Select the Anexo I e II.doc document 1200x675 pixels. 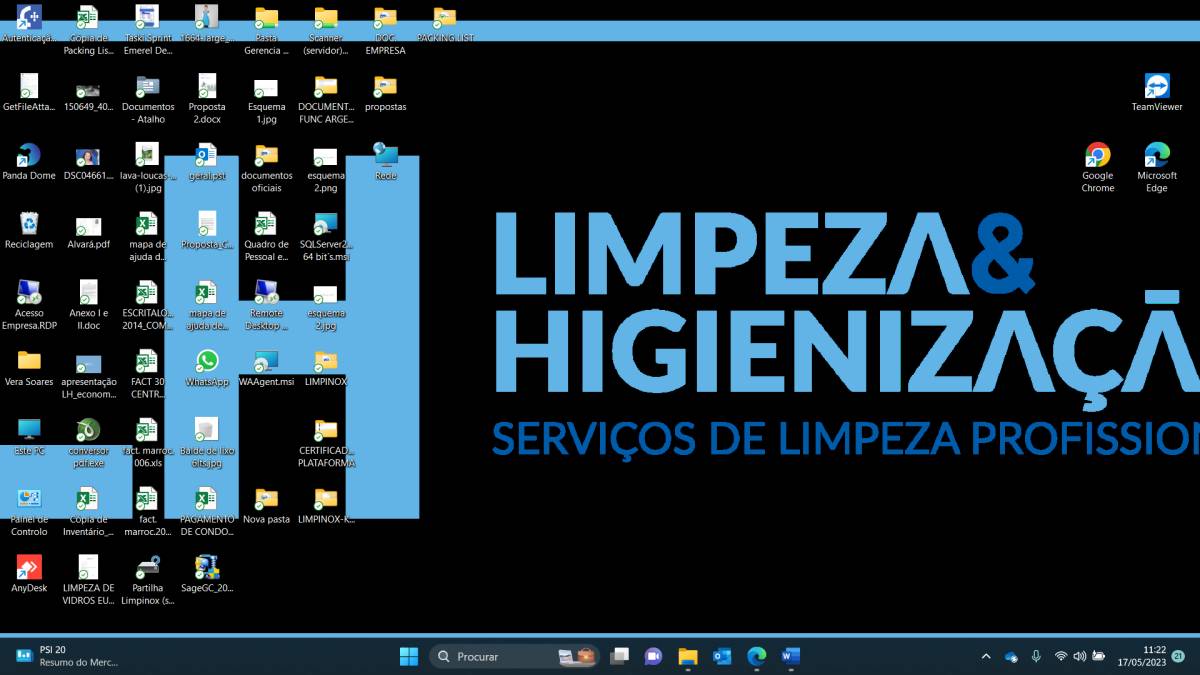pos(88,305)
